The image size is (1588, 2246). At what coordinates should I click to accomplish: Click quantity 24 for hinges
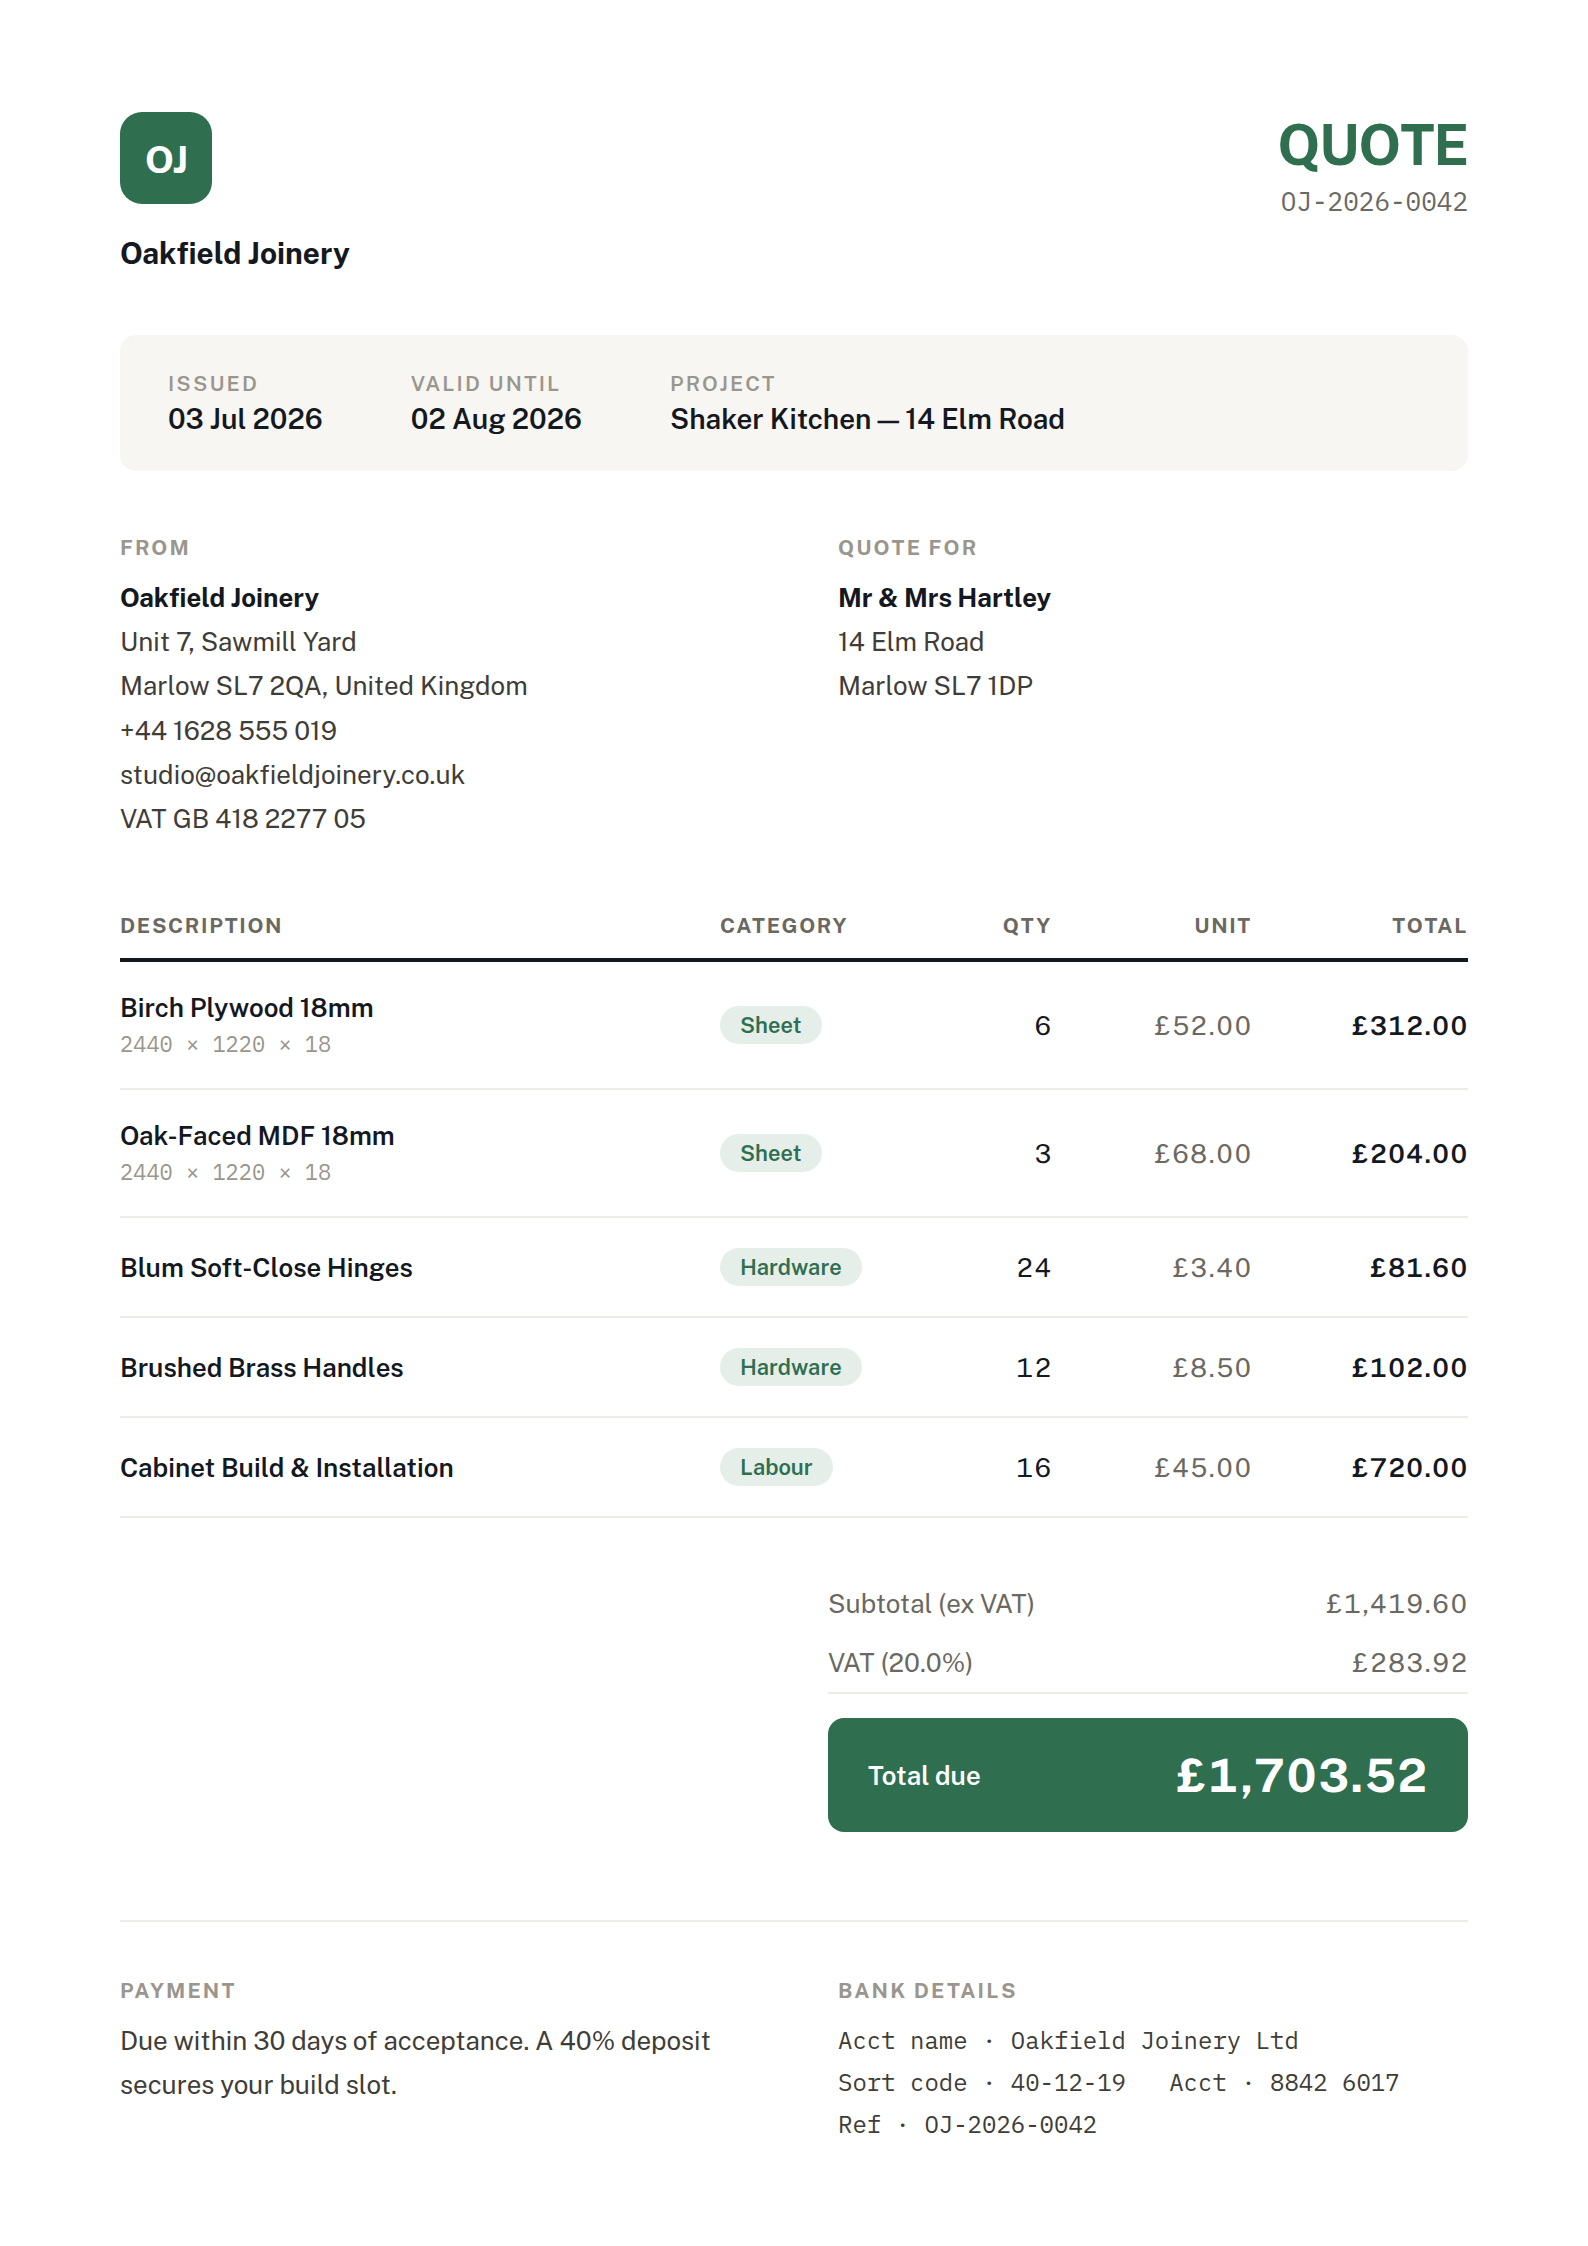tap(1033, 1268)
